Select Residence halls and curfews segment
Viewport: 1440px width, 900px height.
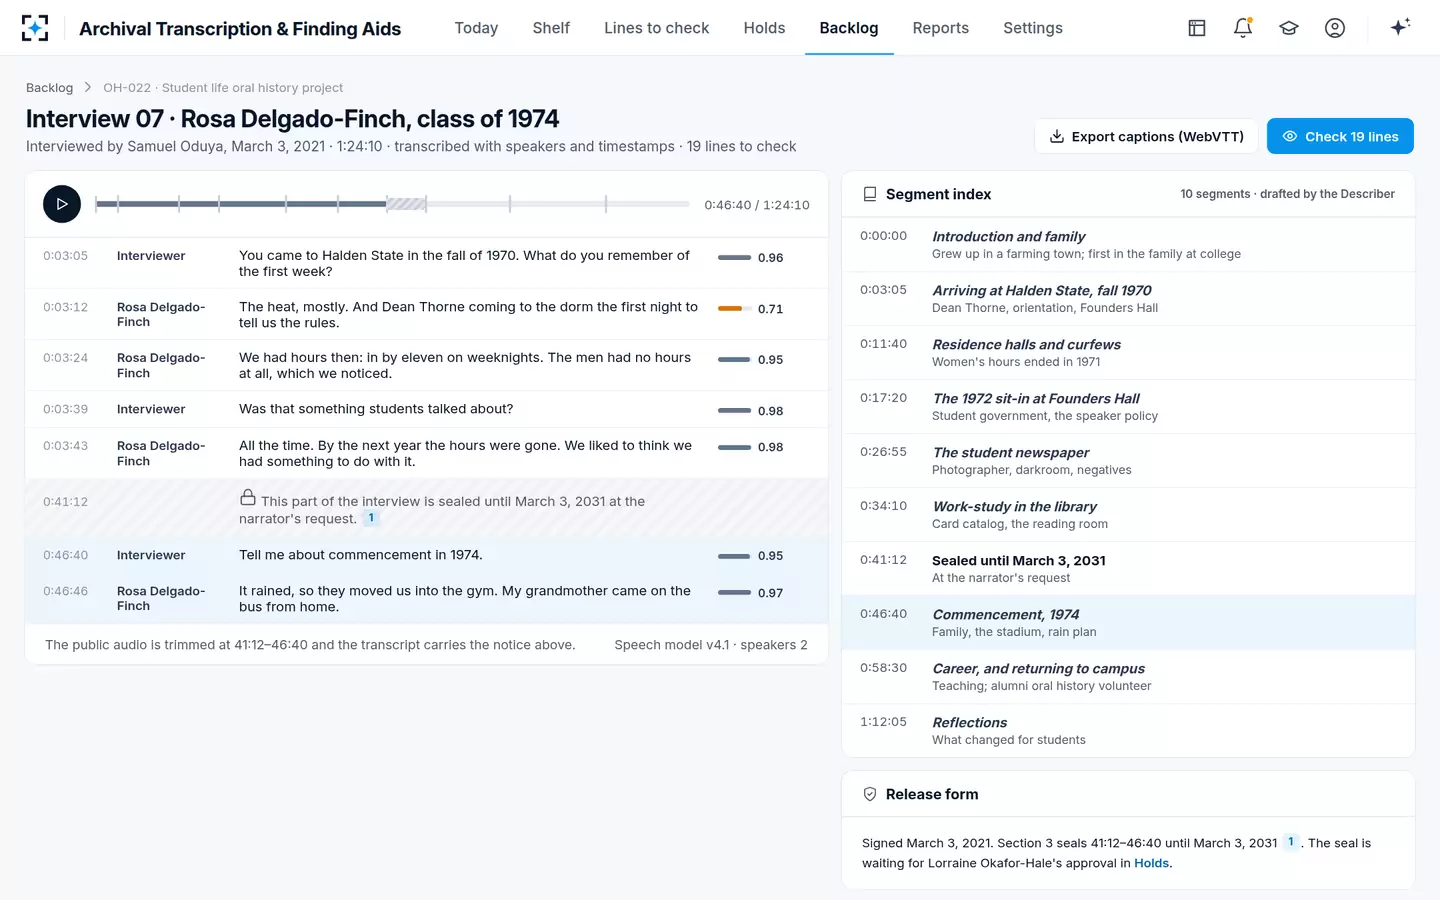[x=1128, y=352]
